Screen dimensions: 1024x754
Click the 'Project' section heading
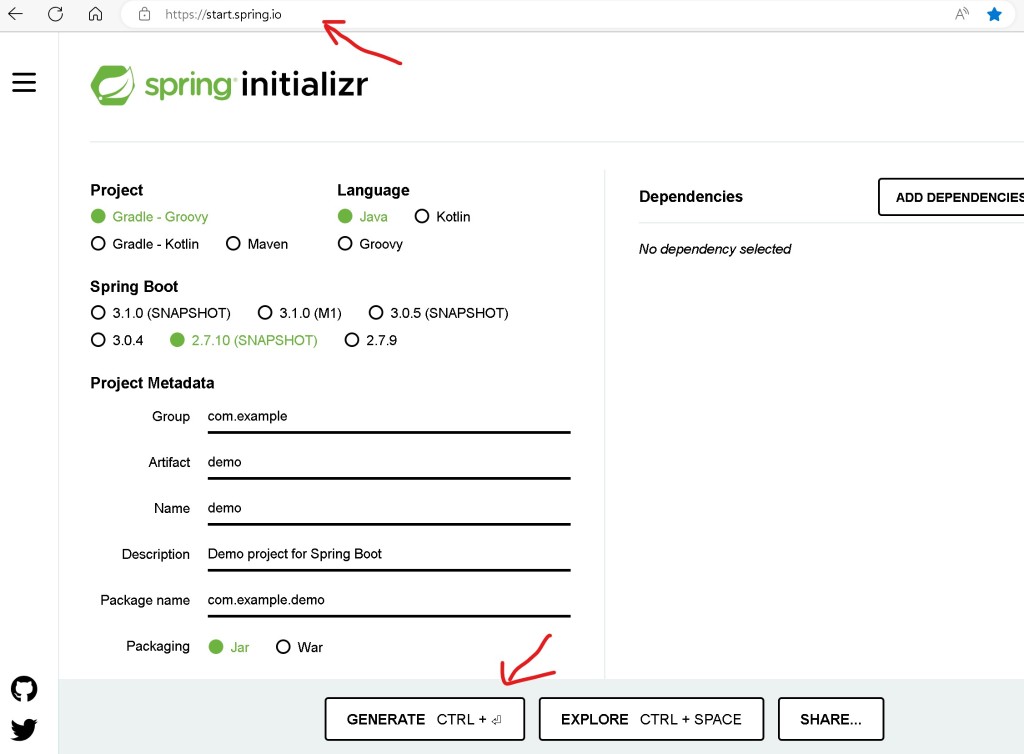coord(116,190)
